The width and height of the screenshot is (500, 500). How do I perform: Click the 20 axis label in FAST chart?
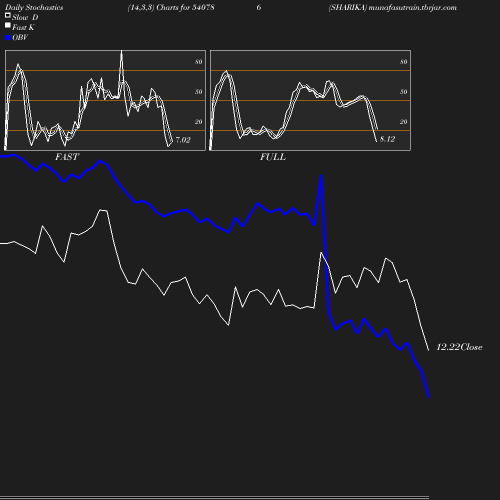[199, 122]
